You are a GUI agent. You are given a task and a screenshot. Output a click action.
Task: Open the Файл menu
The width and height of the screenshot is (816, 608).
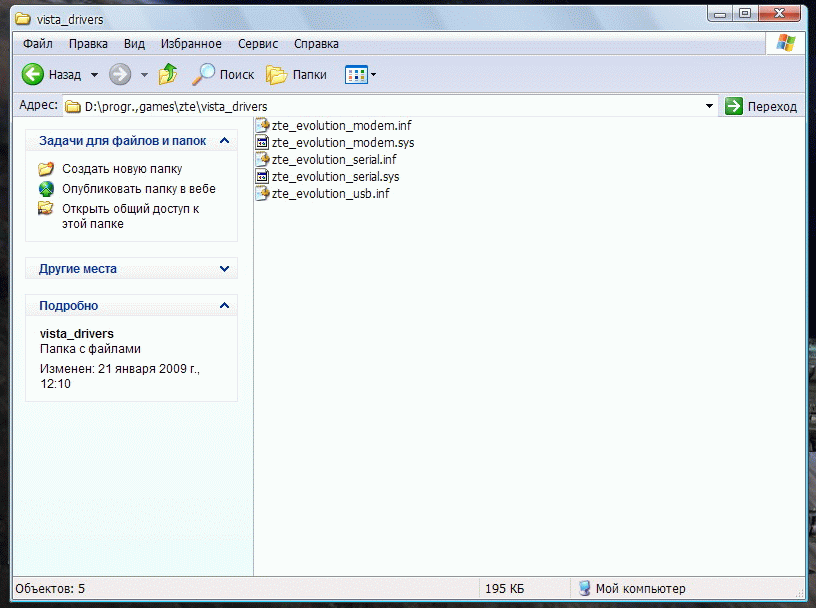37,44
